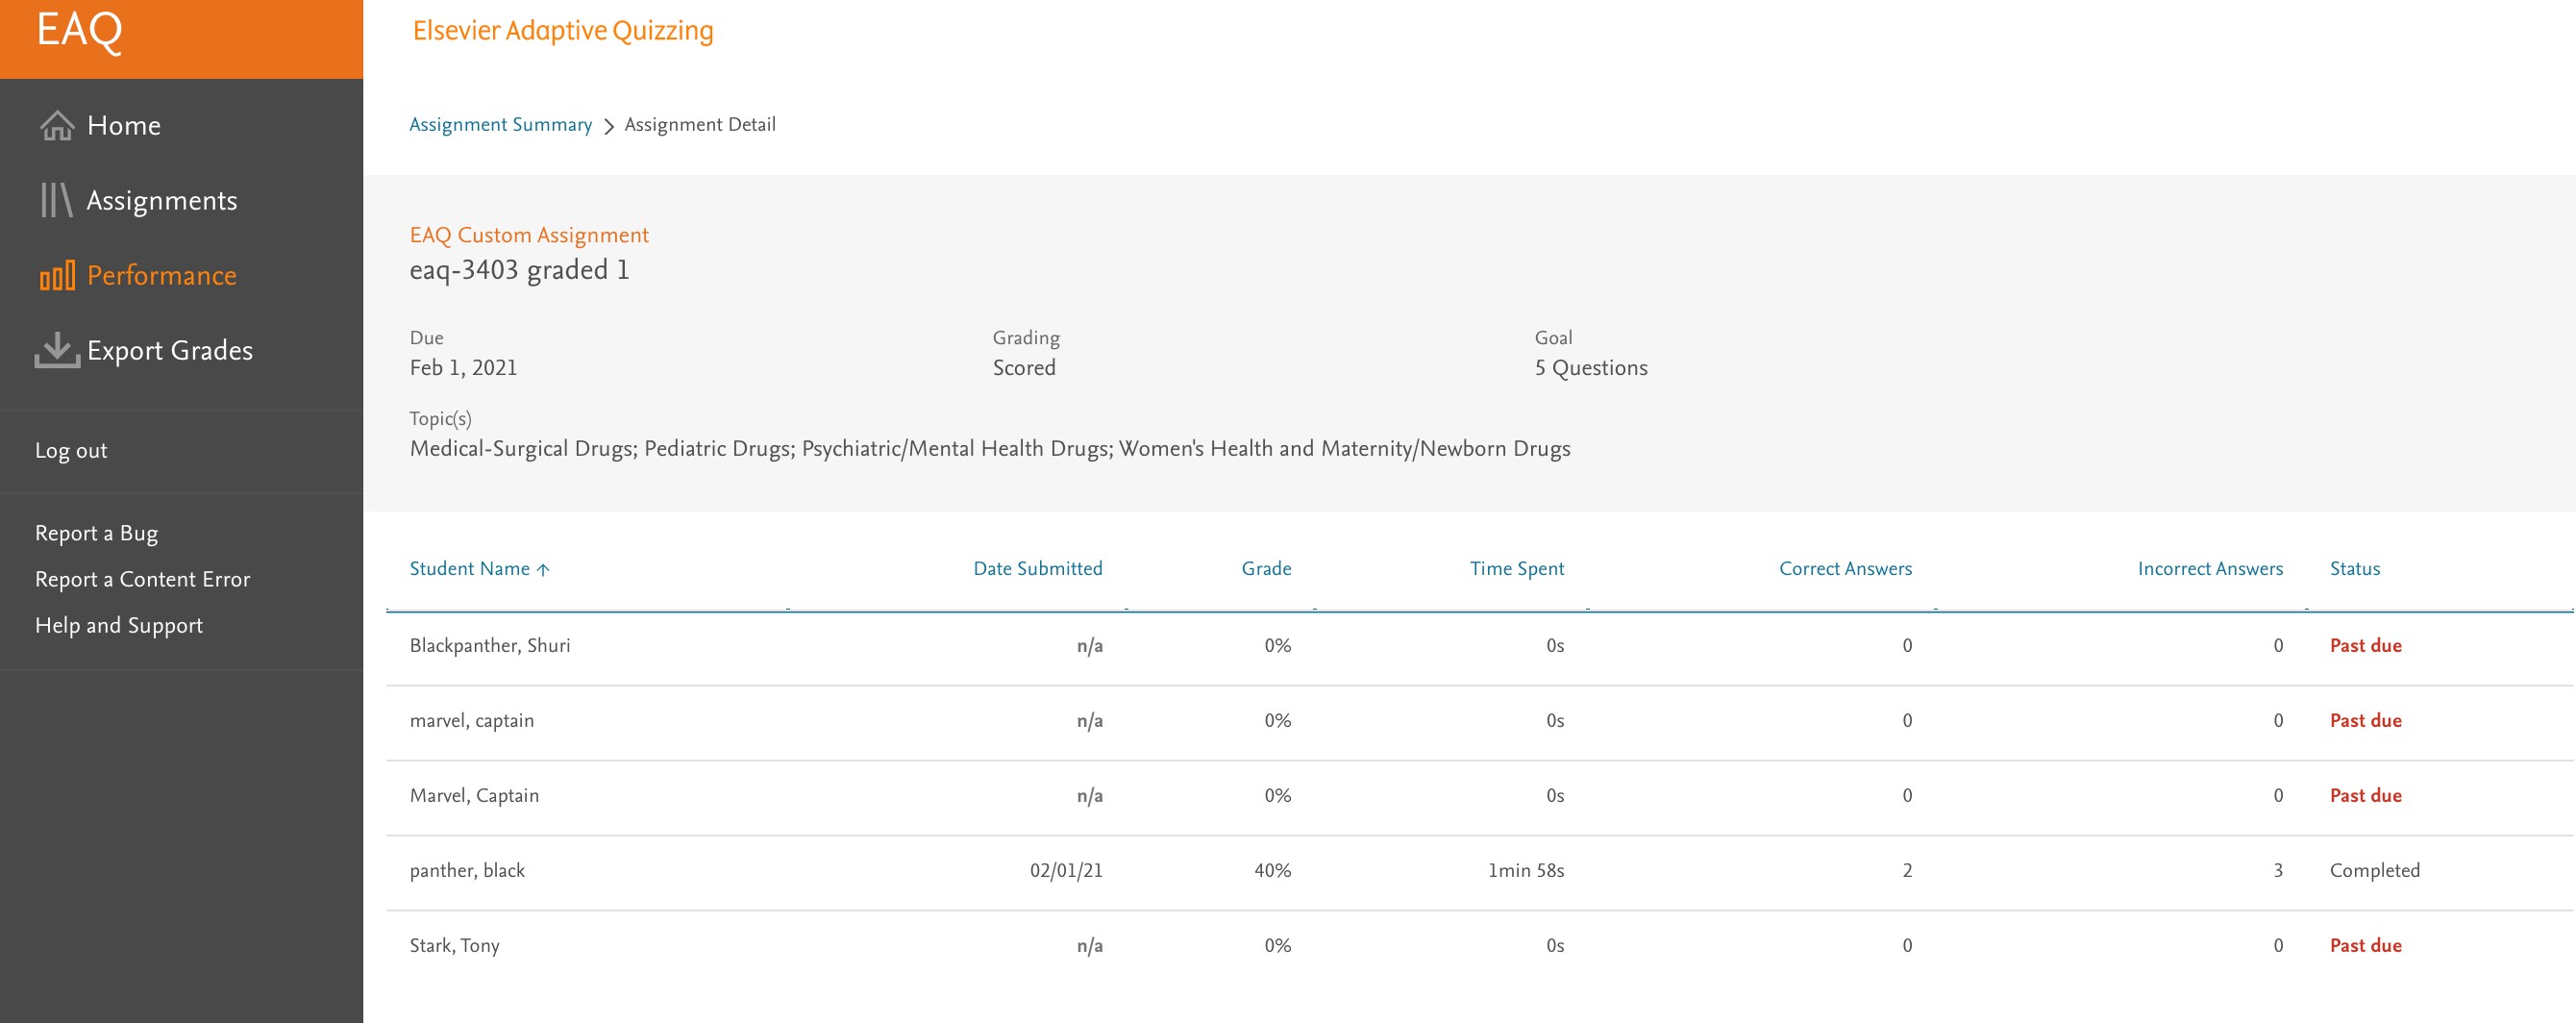Image resolution: width=2576 pixels, height=1023 pixels.
Task: Open Help and Support
Action: click(119, 624)
